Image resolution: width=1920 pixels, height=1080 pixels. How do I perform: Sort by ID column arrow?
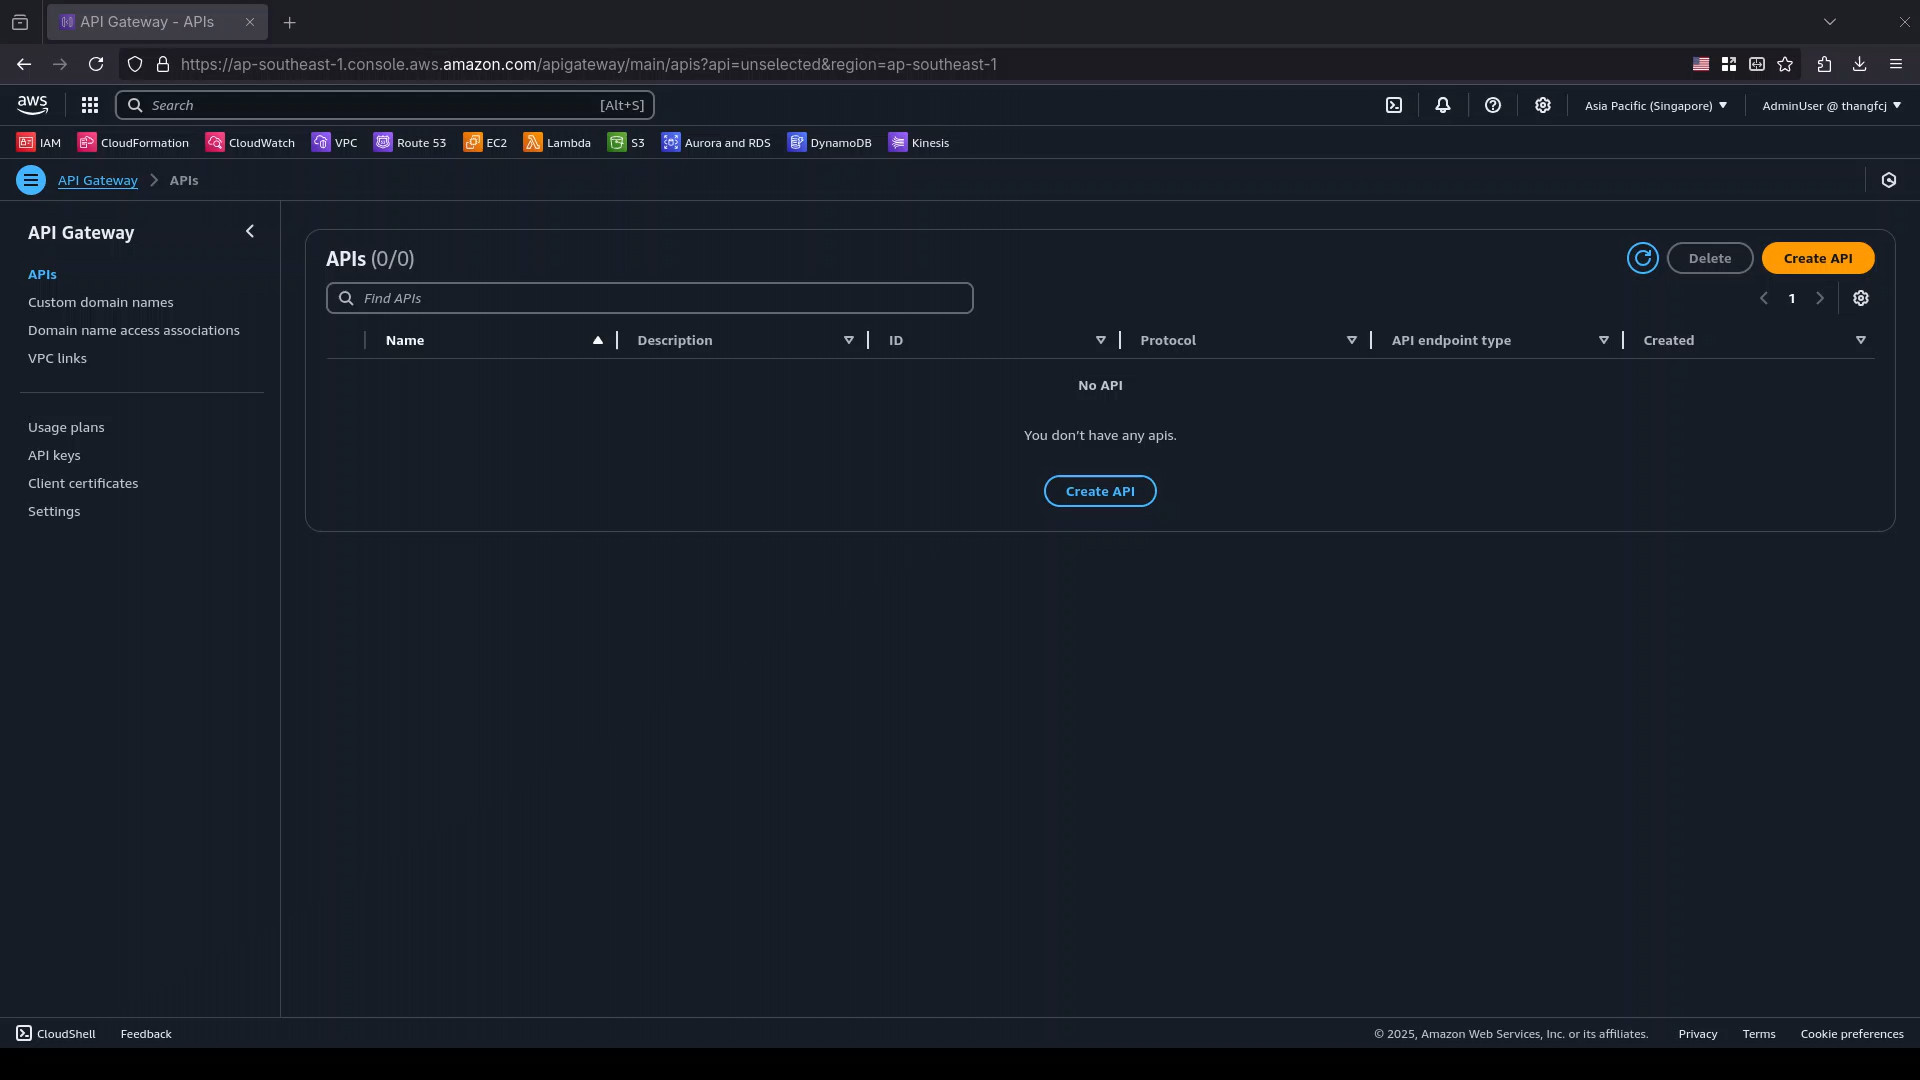pos(1101,340)
